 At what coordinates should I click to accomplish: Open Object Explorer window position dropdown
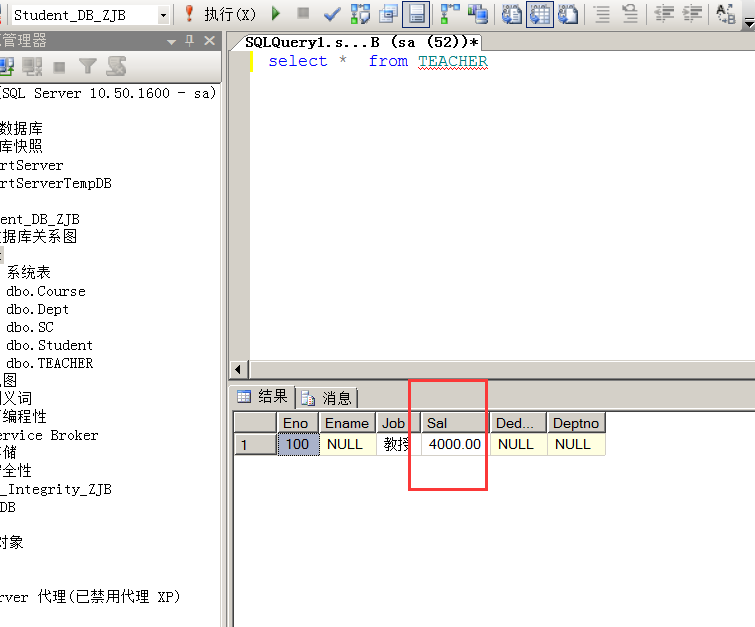coord(171,42)
